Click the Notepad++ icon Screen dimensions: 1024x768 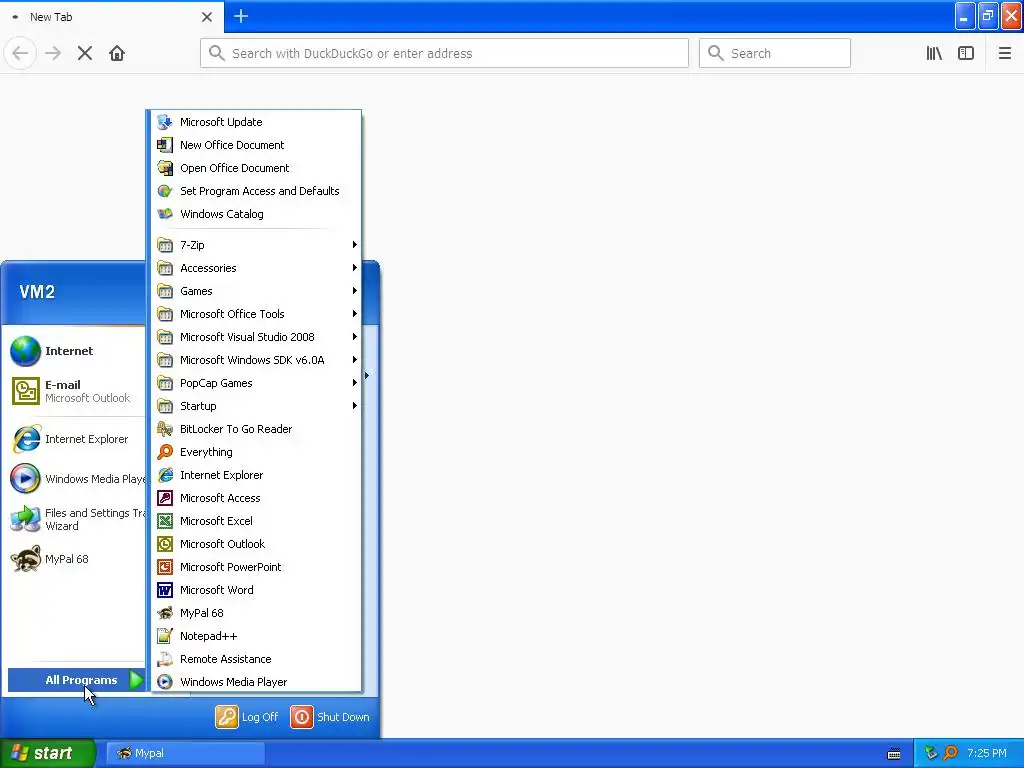click(x=165, y=636)
